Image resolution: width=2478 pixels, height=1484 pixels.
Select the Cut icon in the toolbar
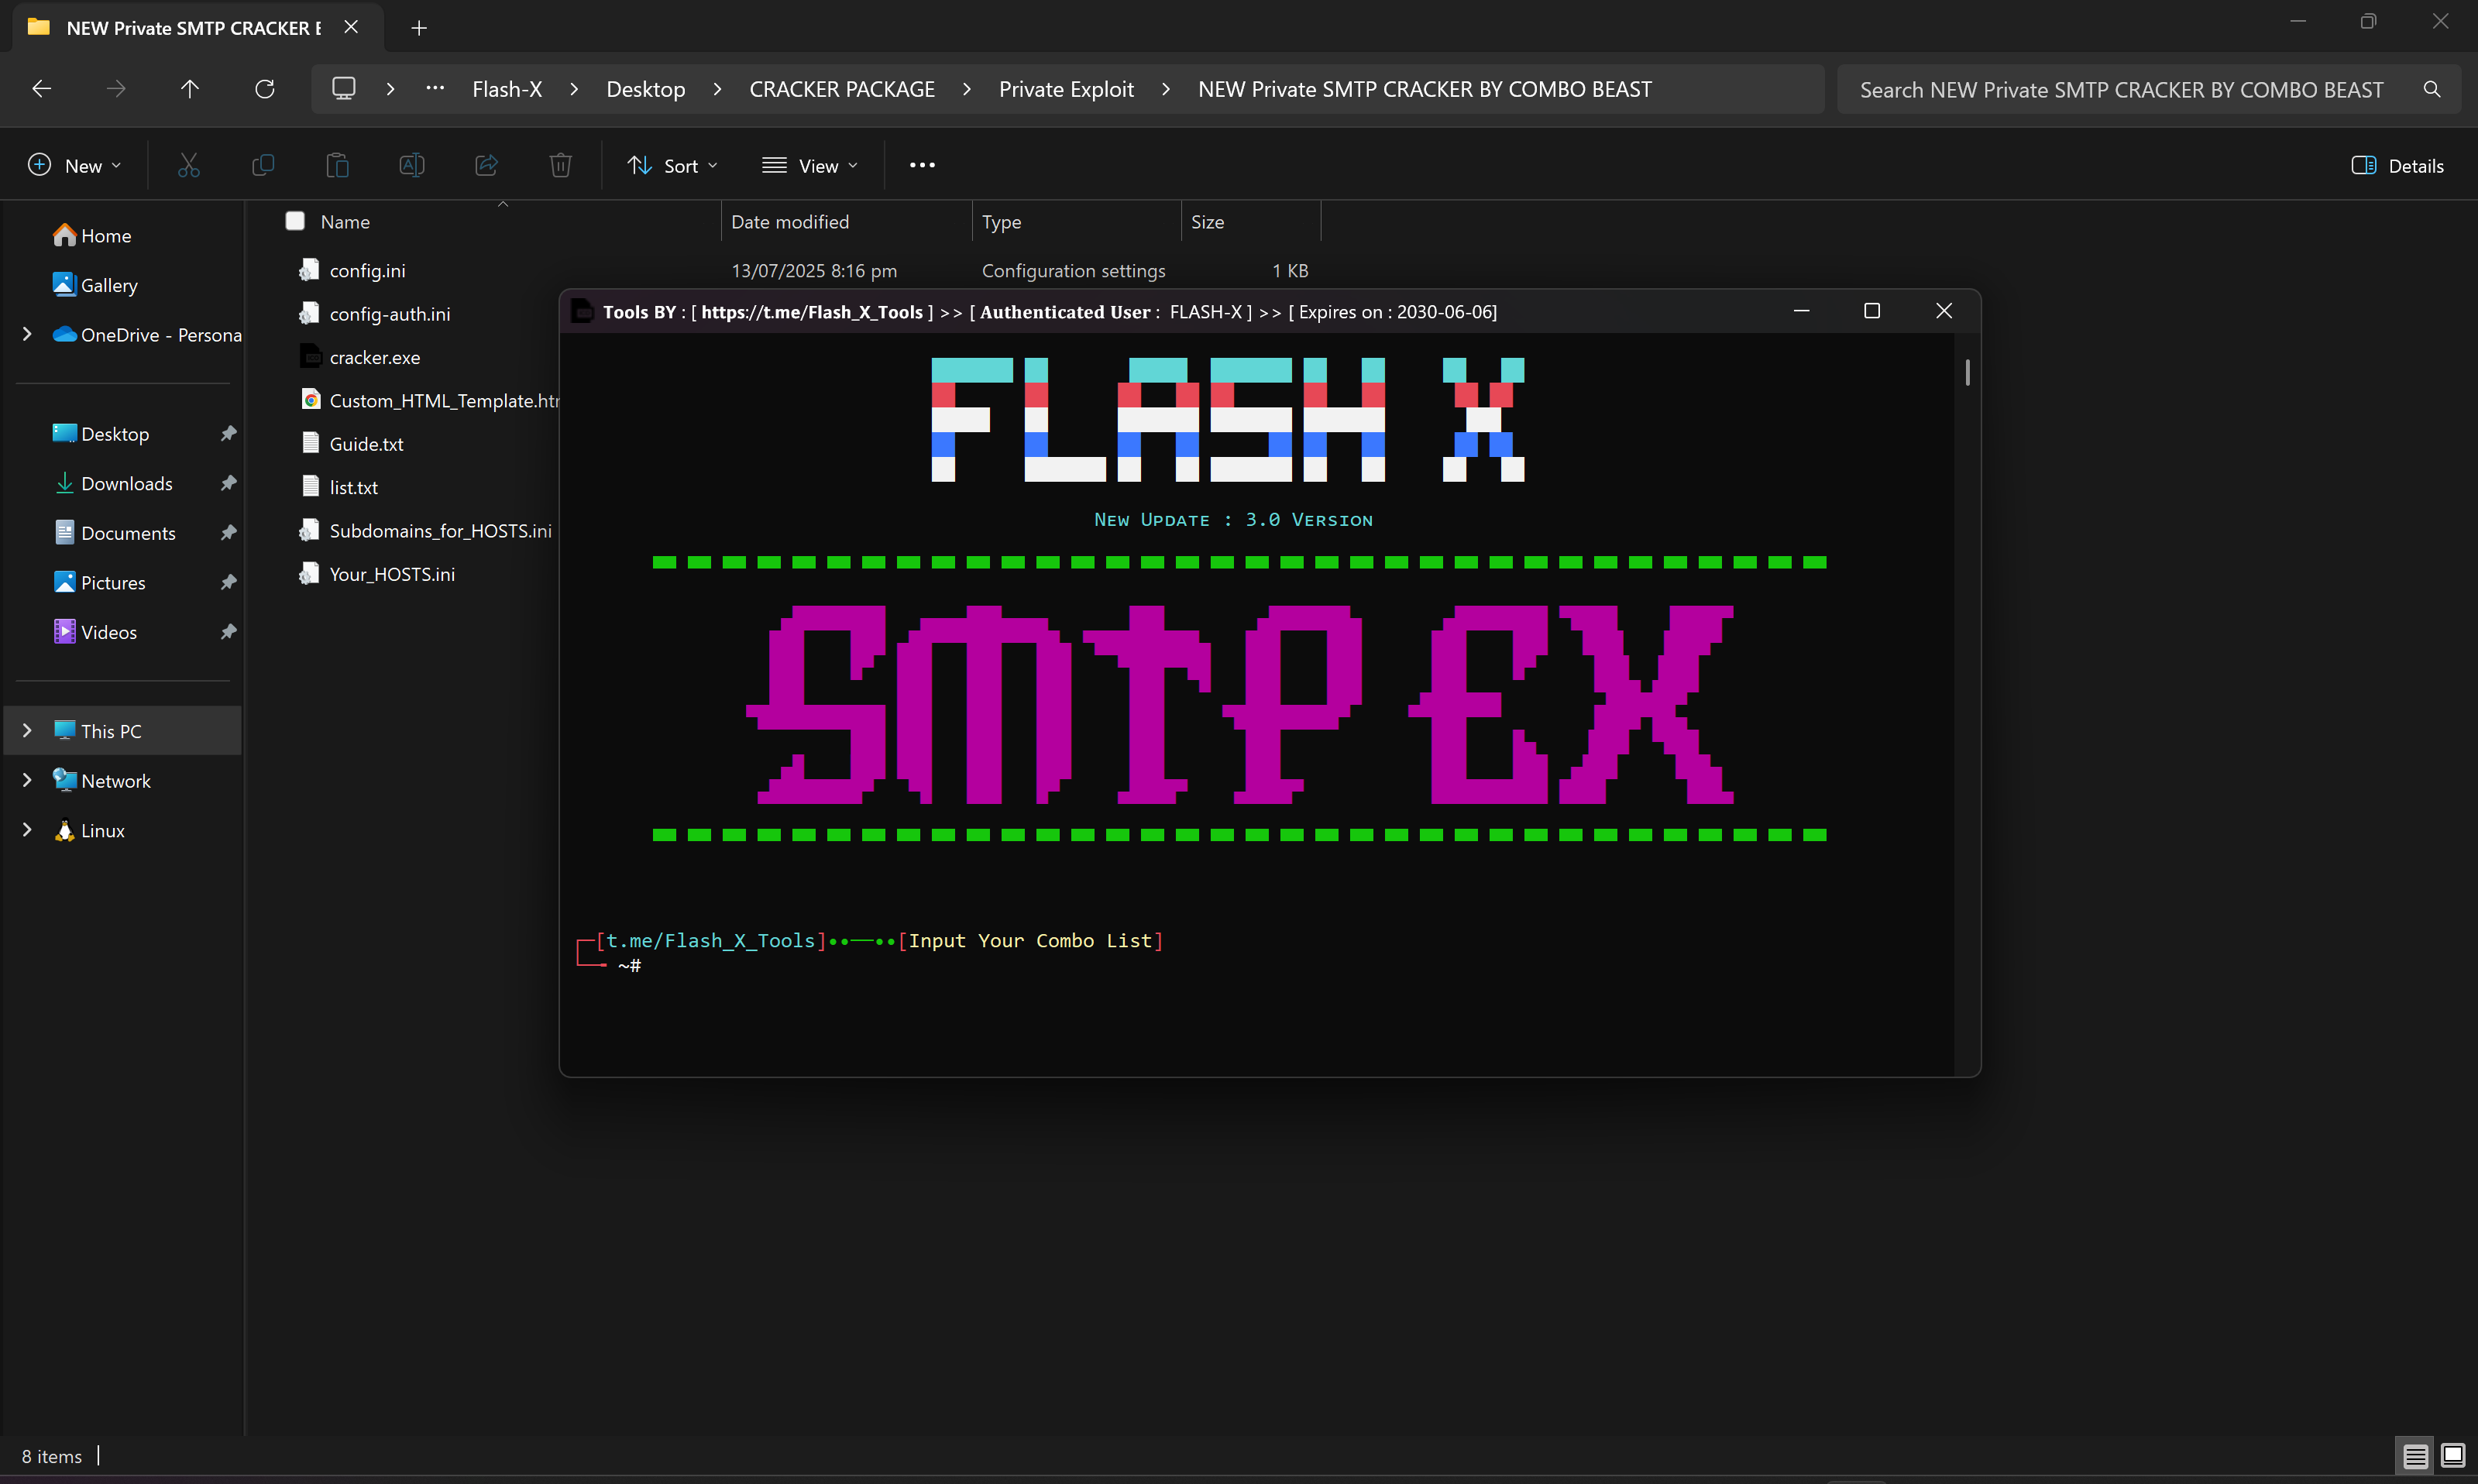click(189, 164)
